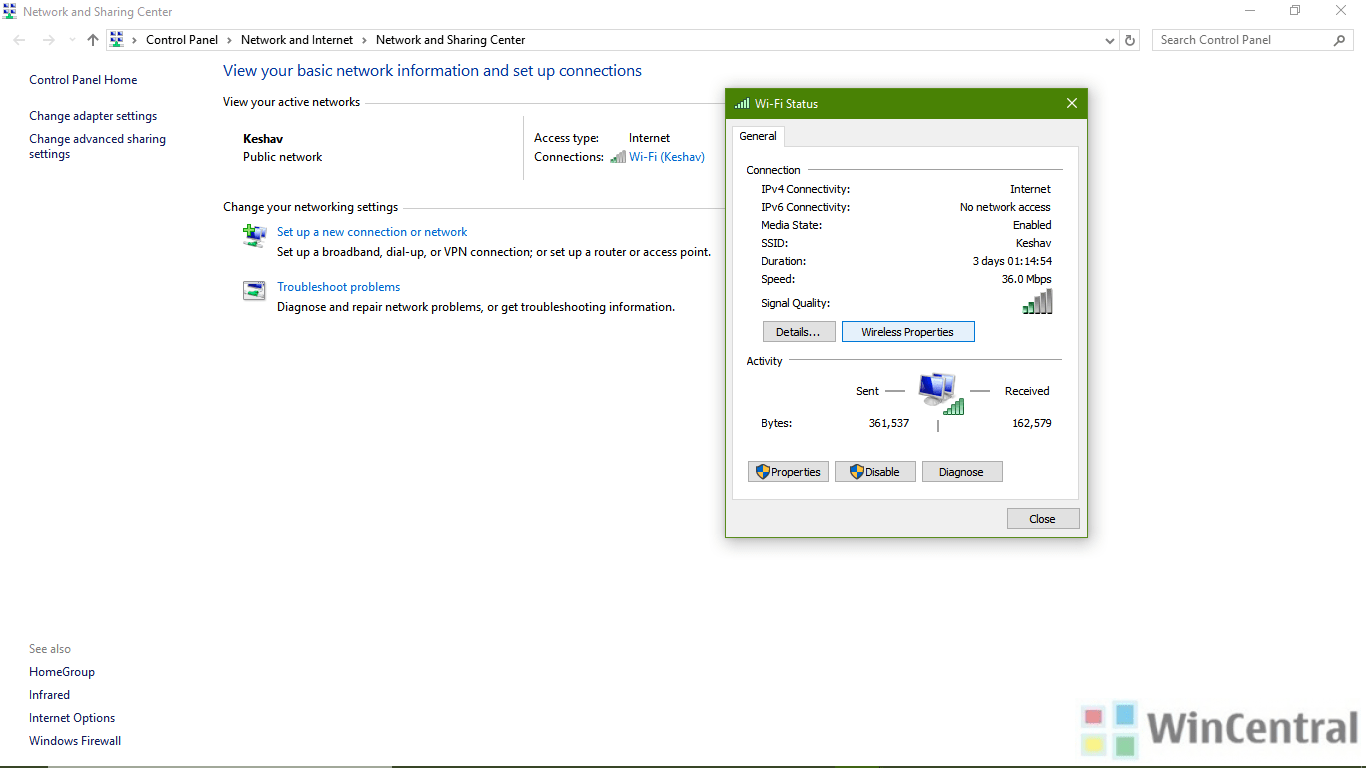This screenshot has width=1366, height=768.
Task: Open the address bar dropdown arrow
Action: [1109, 40]
